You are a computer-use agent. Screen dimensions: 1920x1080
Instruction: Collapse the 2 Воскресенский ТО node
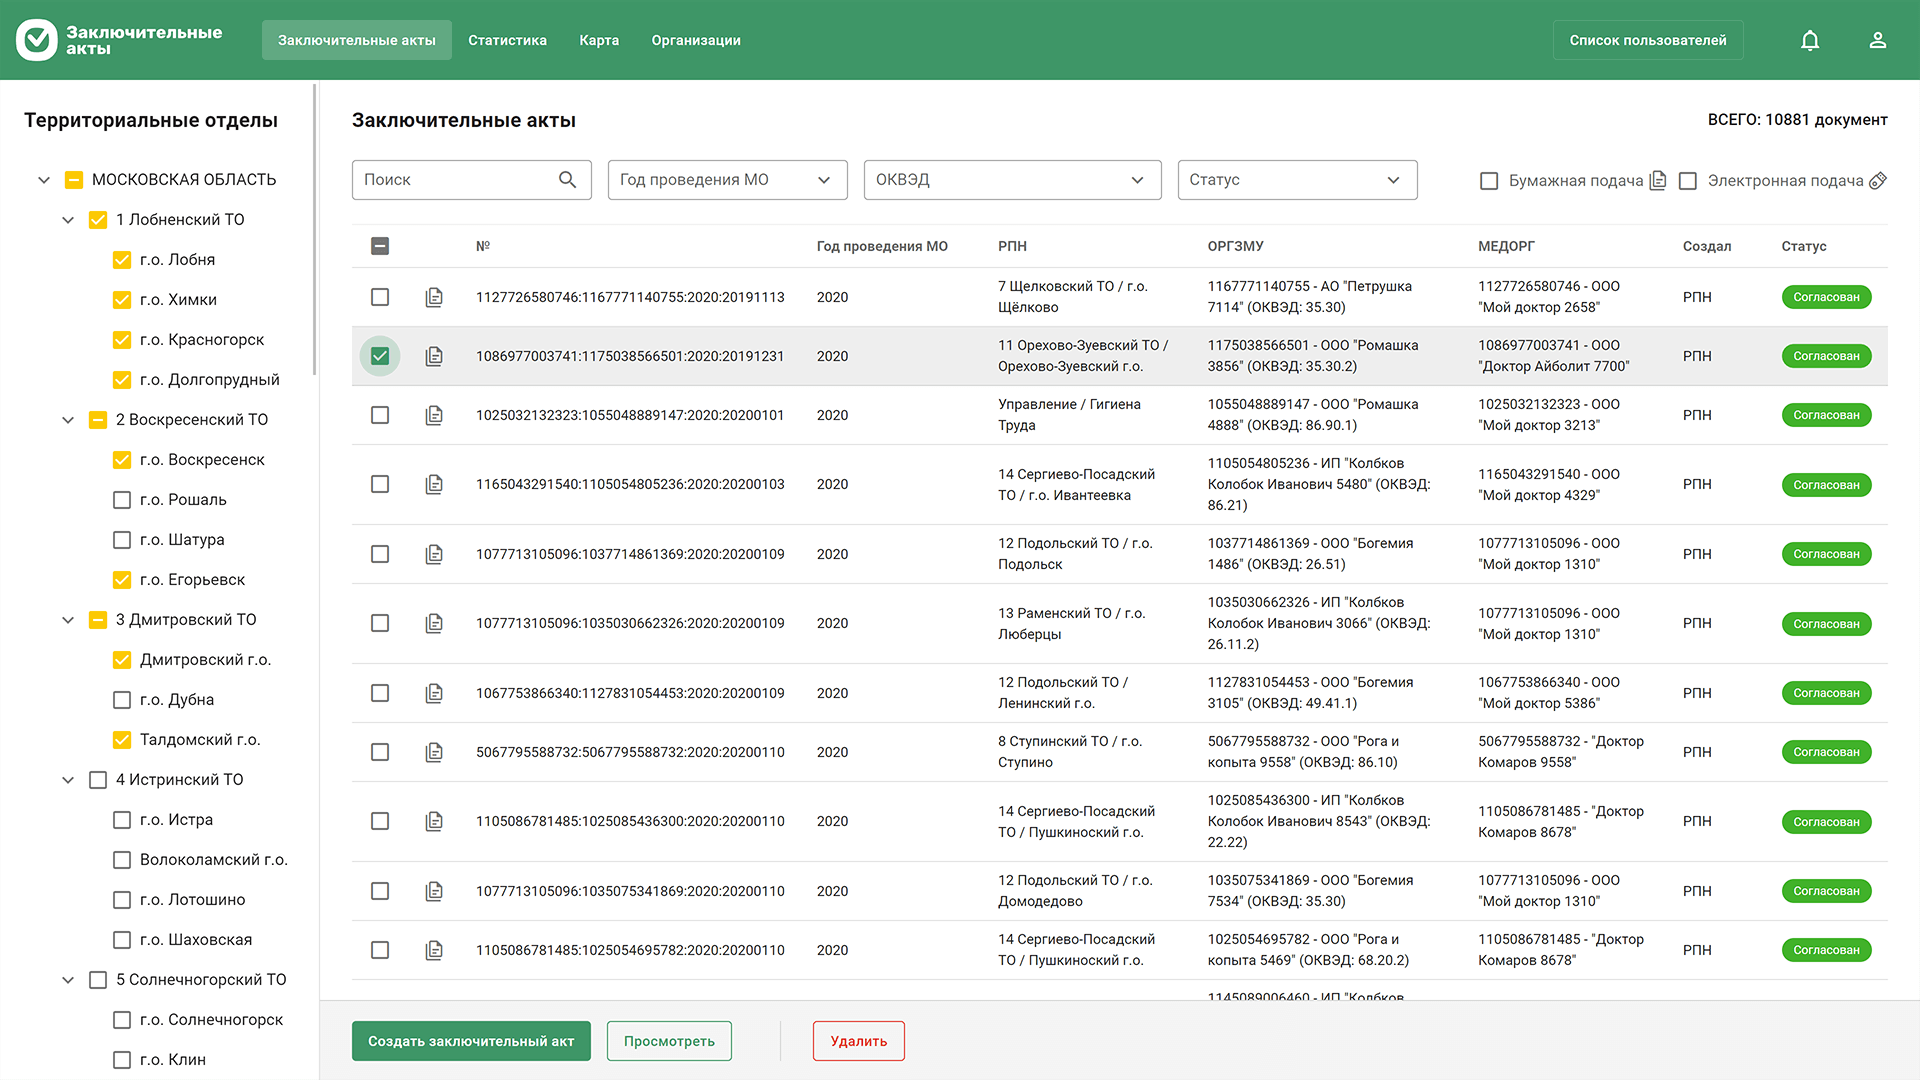point(68,420)
